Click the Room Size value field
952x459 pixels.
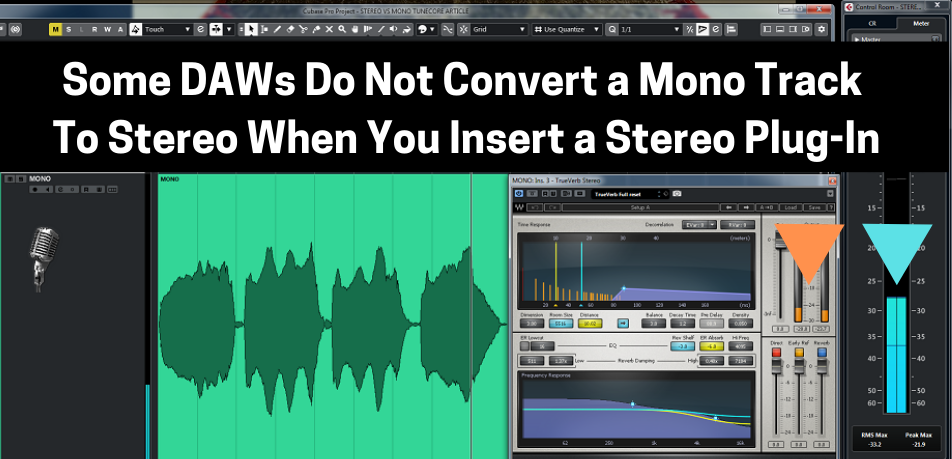point(561,324)
